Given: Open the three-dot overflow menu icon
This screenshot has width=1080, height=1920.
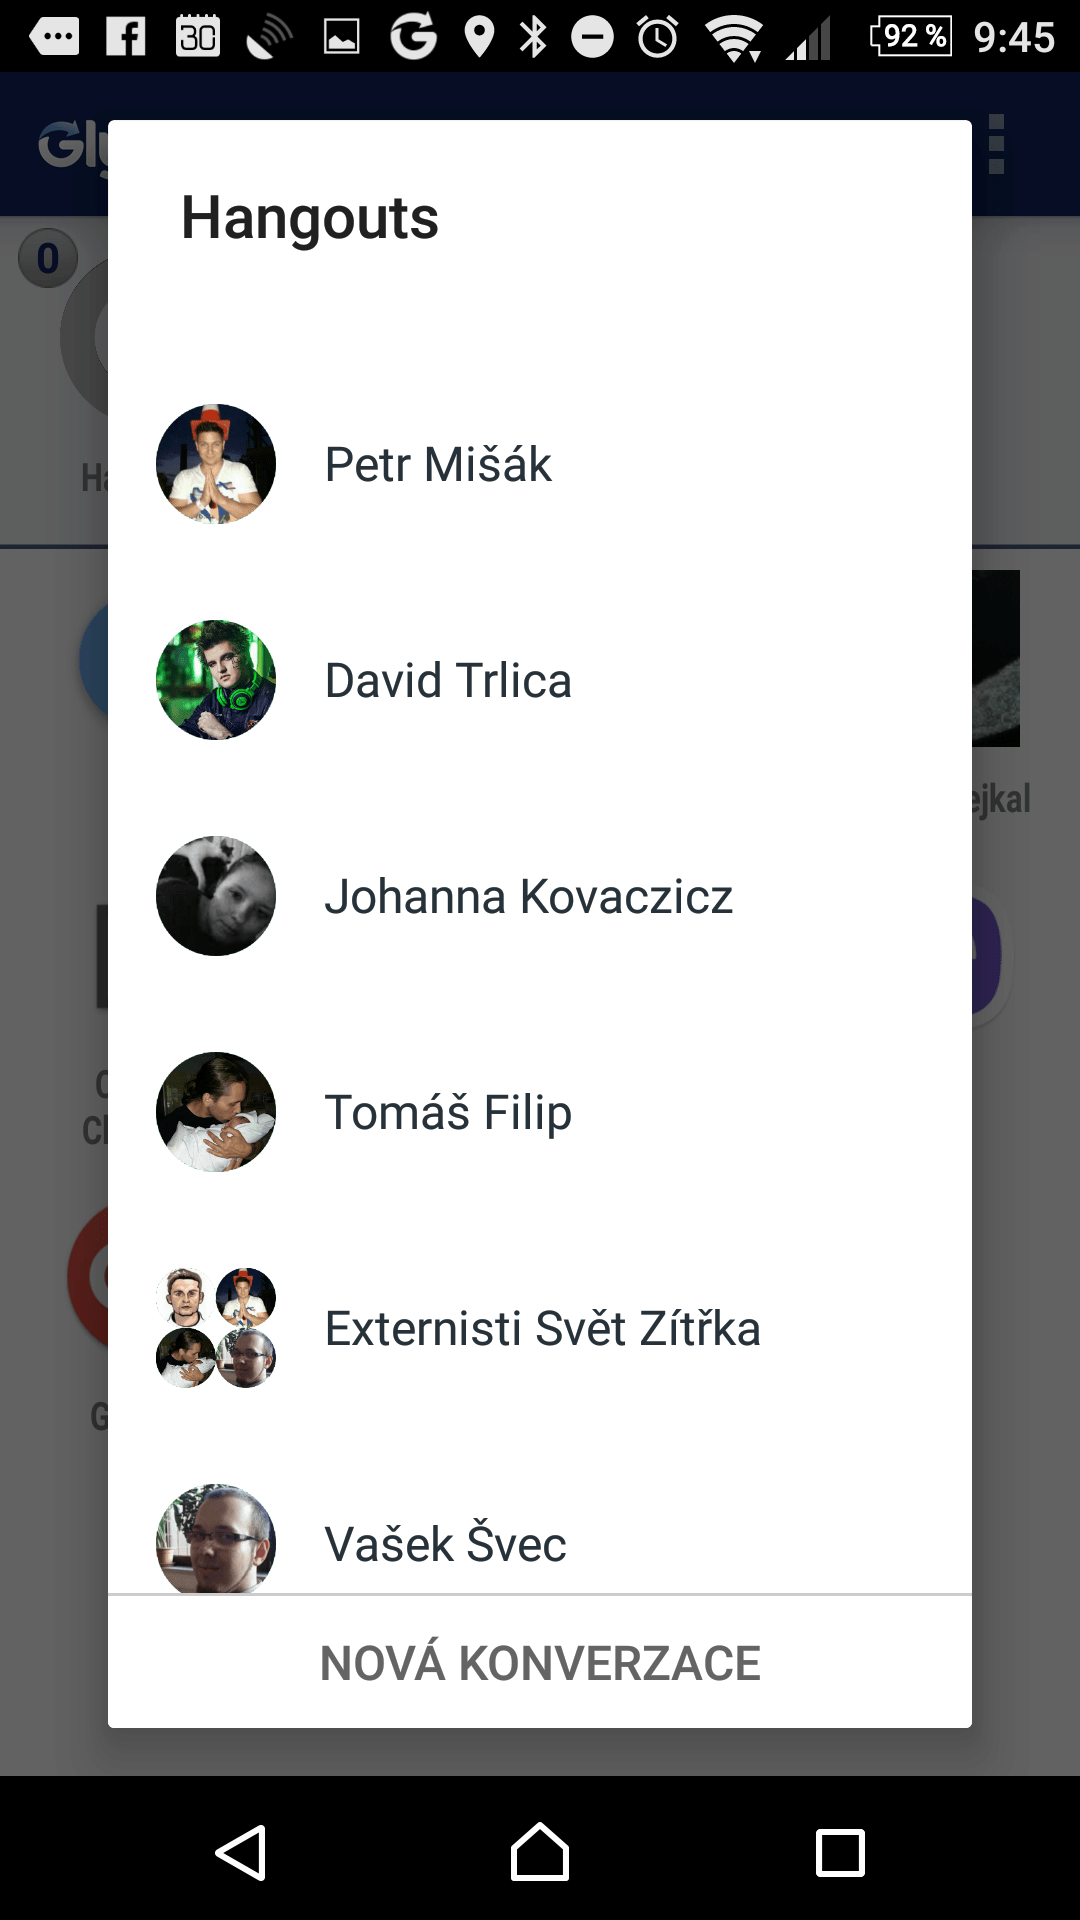Looking at the screenshot, I should 996,145.
